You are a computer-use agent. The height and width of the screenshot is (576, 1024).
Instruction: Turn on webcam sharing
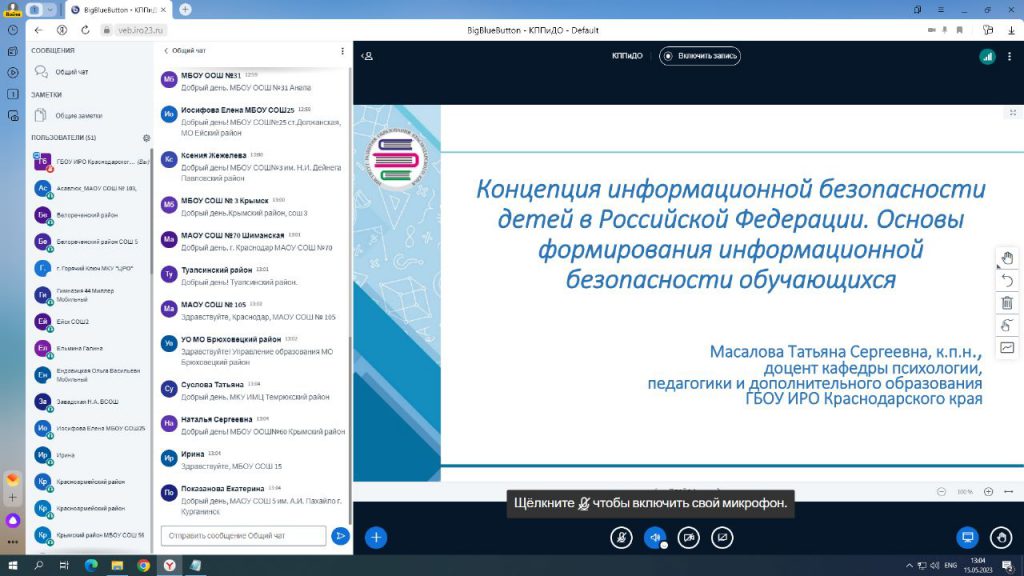688,537
